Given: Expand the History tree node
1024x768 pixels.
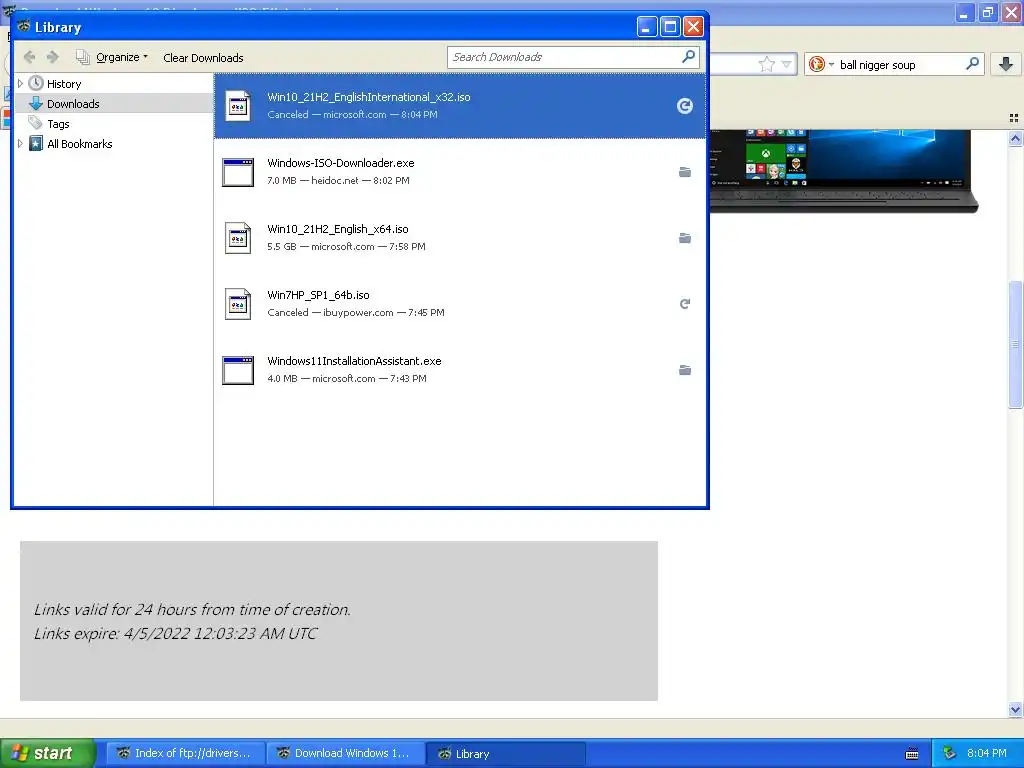Looking at the screenshot, I should (x=20, y=84).
